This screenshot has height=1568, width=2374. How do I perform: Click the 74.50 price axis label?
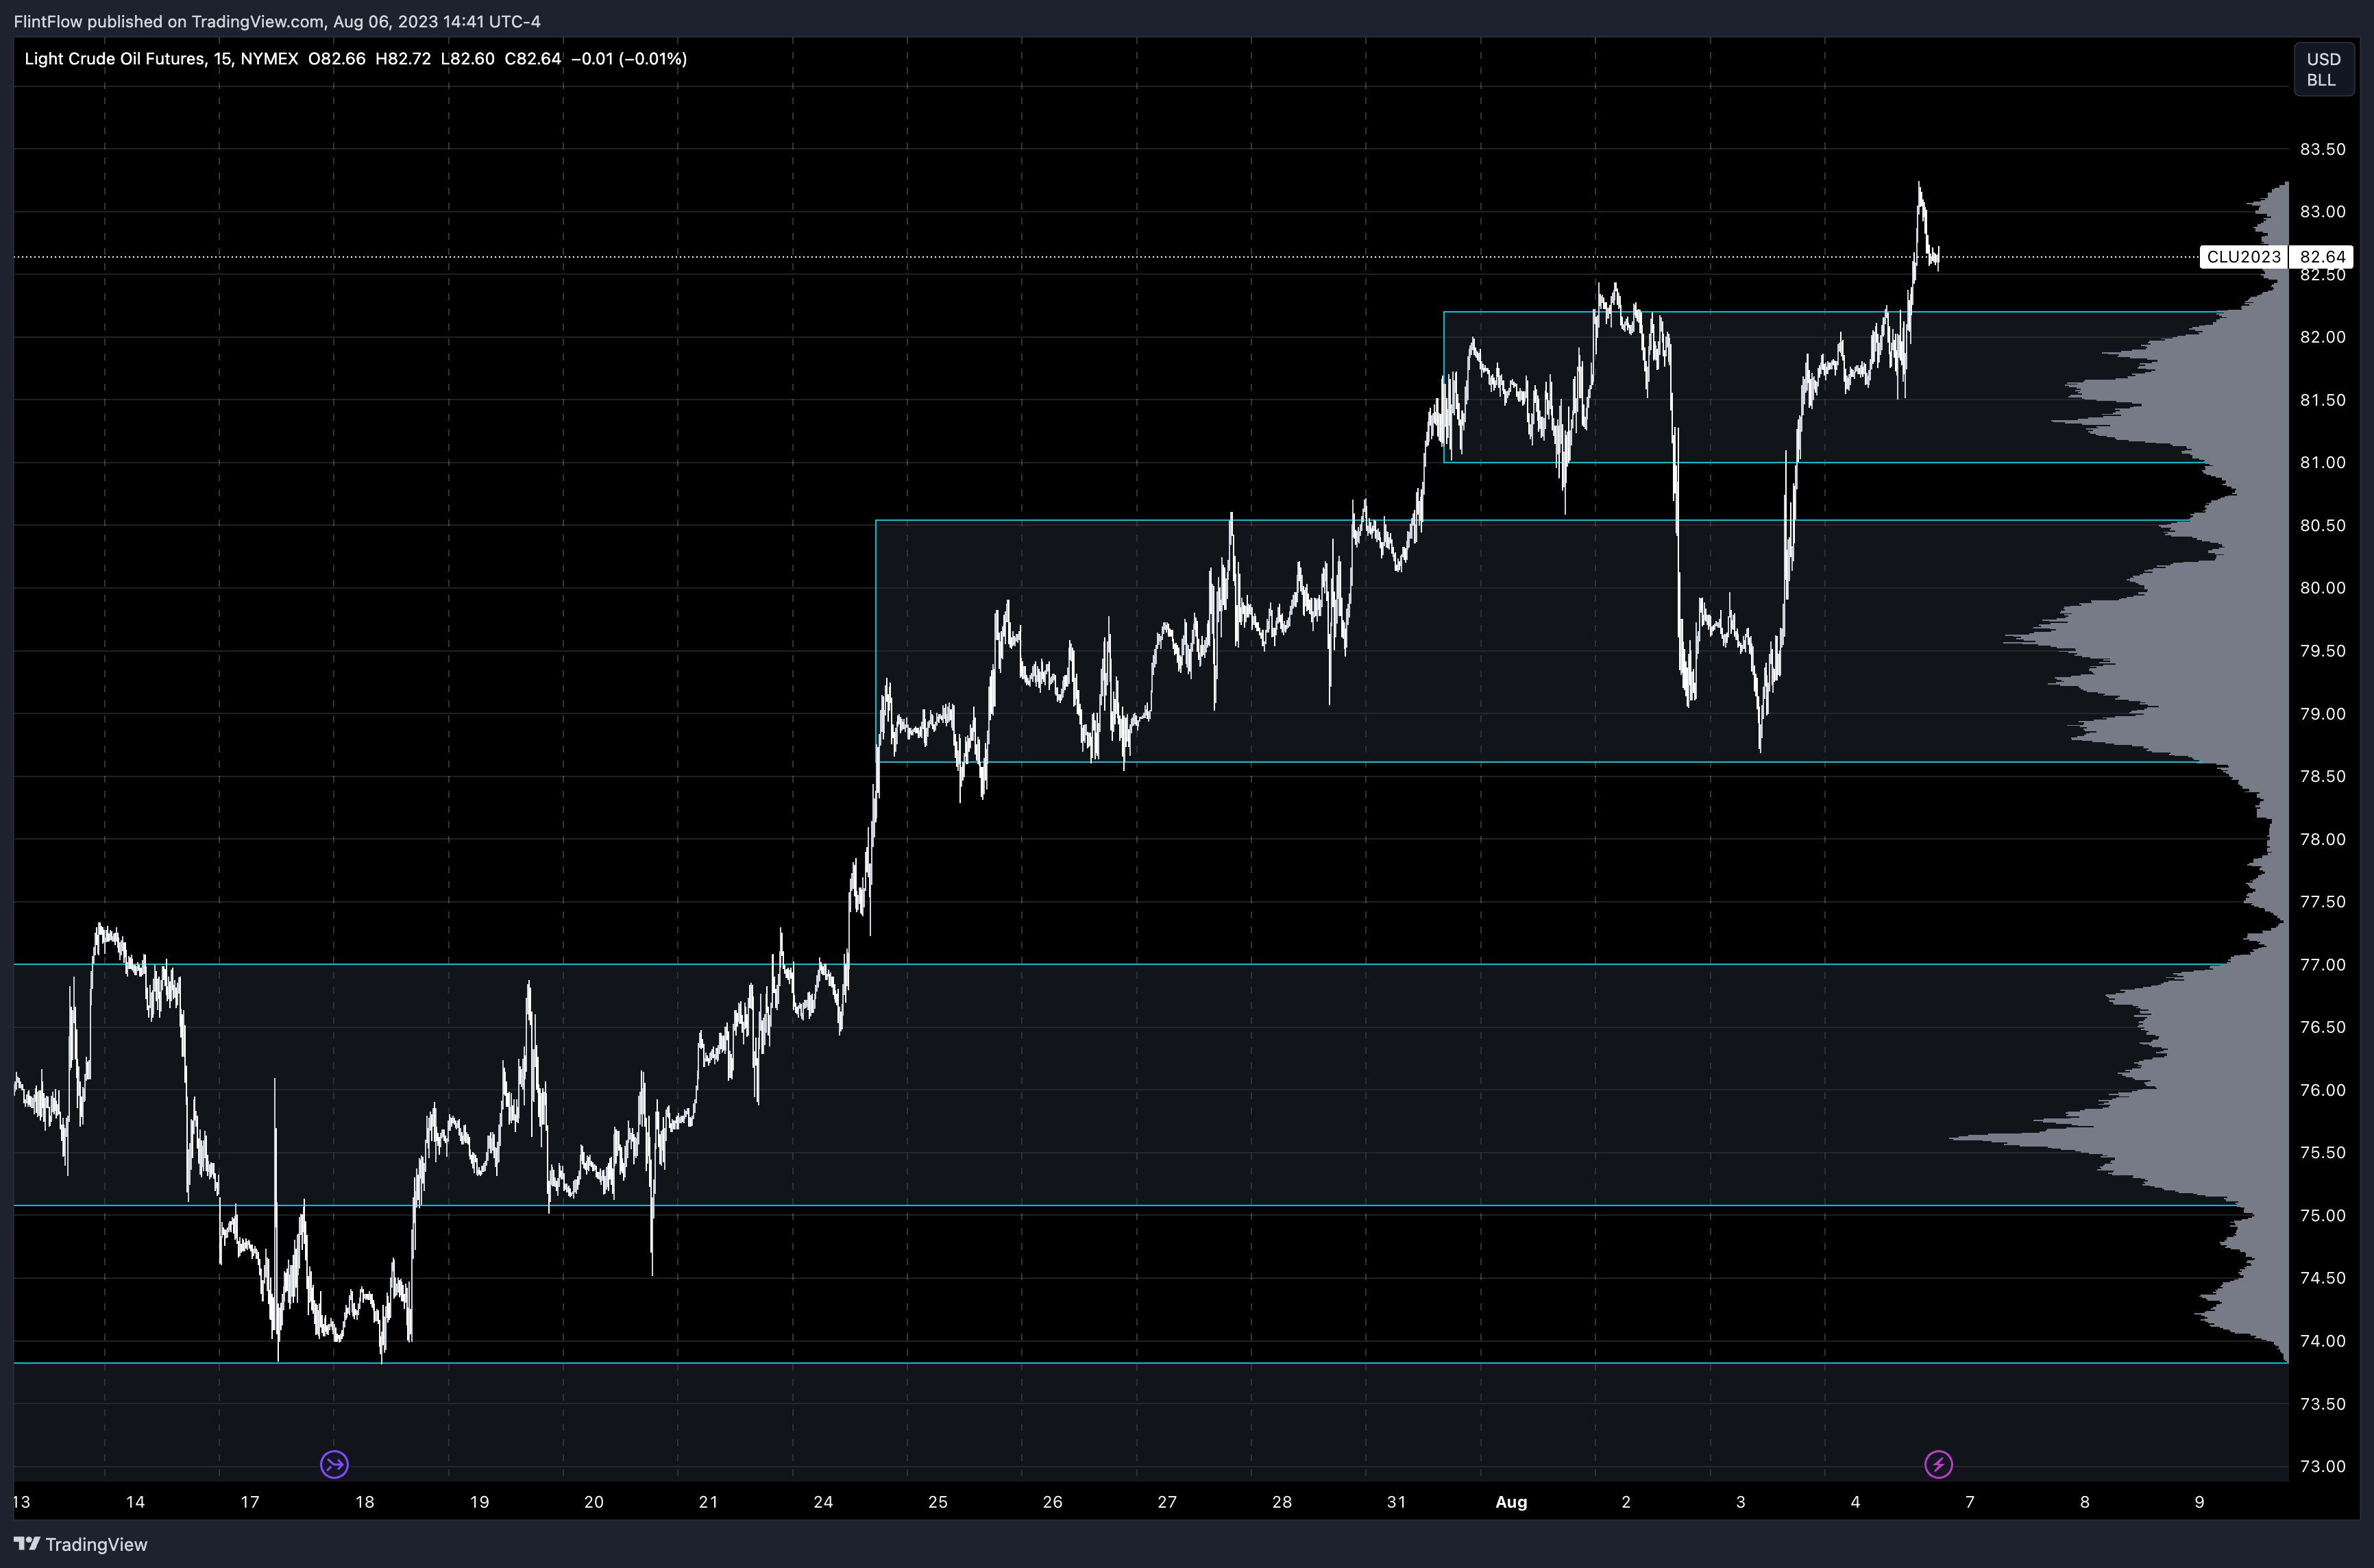click(2322, 1278)
